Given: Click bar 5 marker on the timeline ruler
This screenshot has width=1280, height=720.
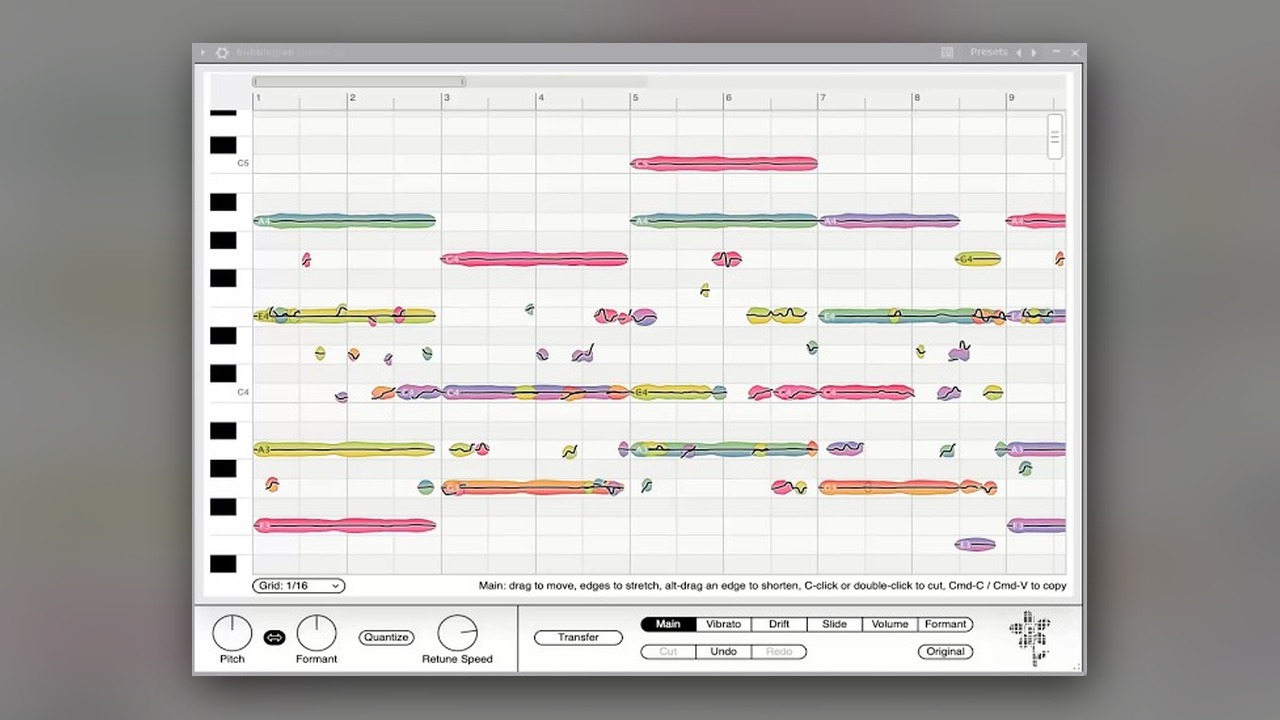Looking at the screenshot, I should point(635,98).
